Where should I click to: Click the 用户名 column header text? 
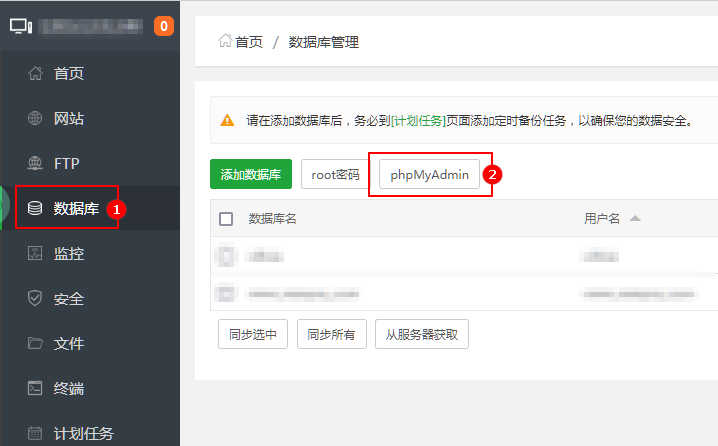pos(602,219)
